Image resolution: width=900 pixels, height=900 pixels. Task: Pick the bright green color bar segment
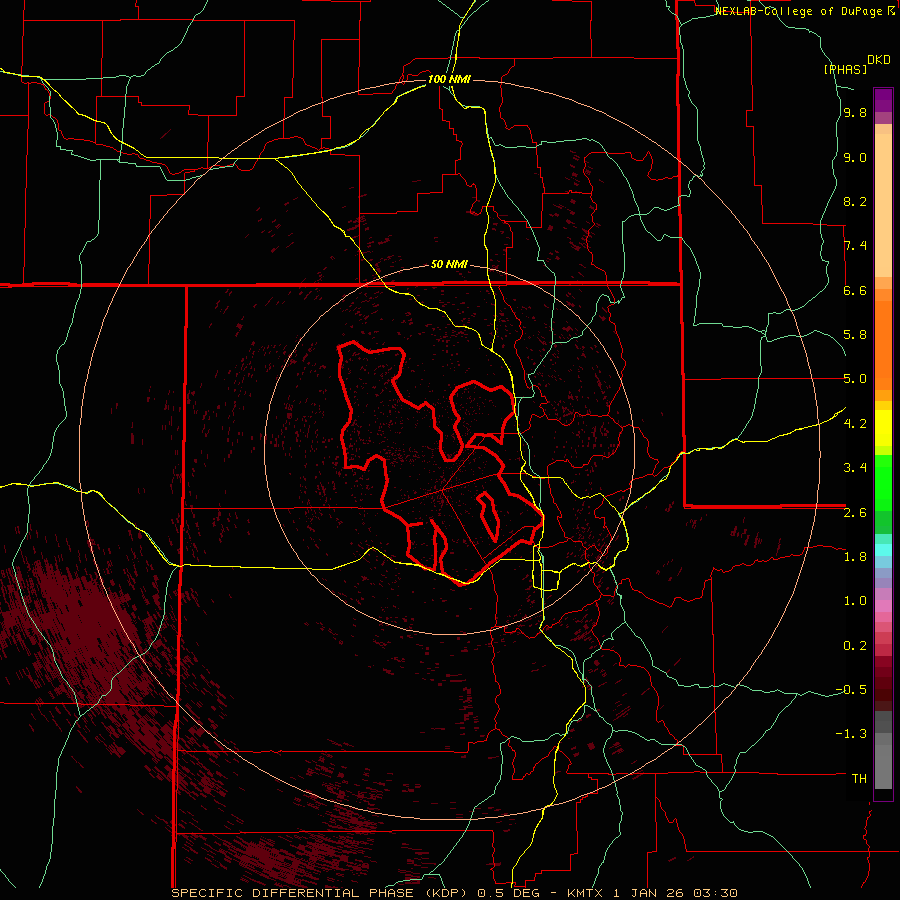883,483
